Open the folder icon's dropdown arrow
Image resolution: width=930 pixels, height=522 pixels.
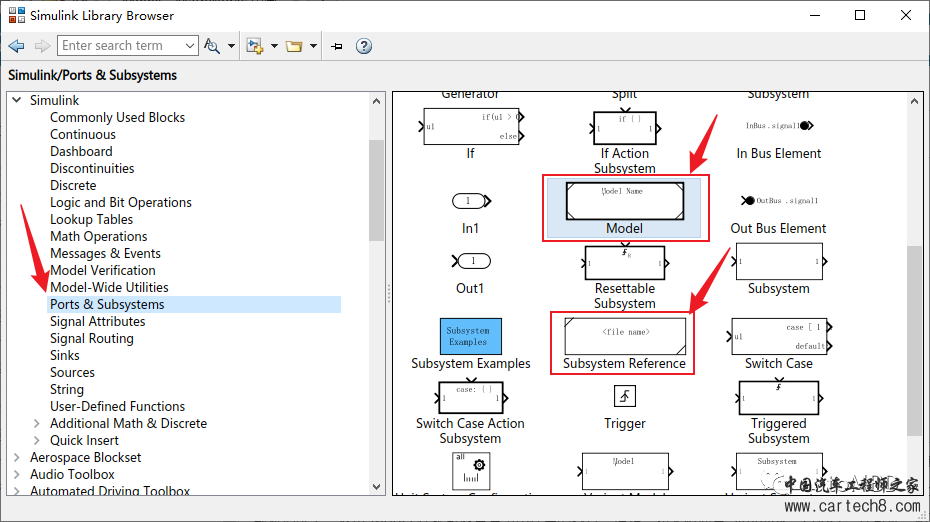313,46
